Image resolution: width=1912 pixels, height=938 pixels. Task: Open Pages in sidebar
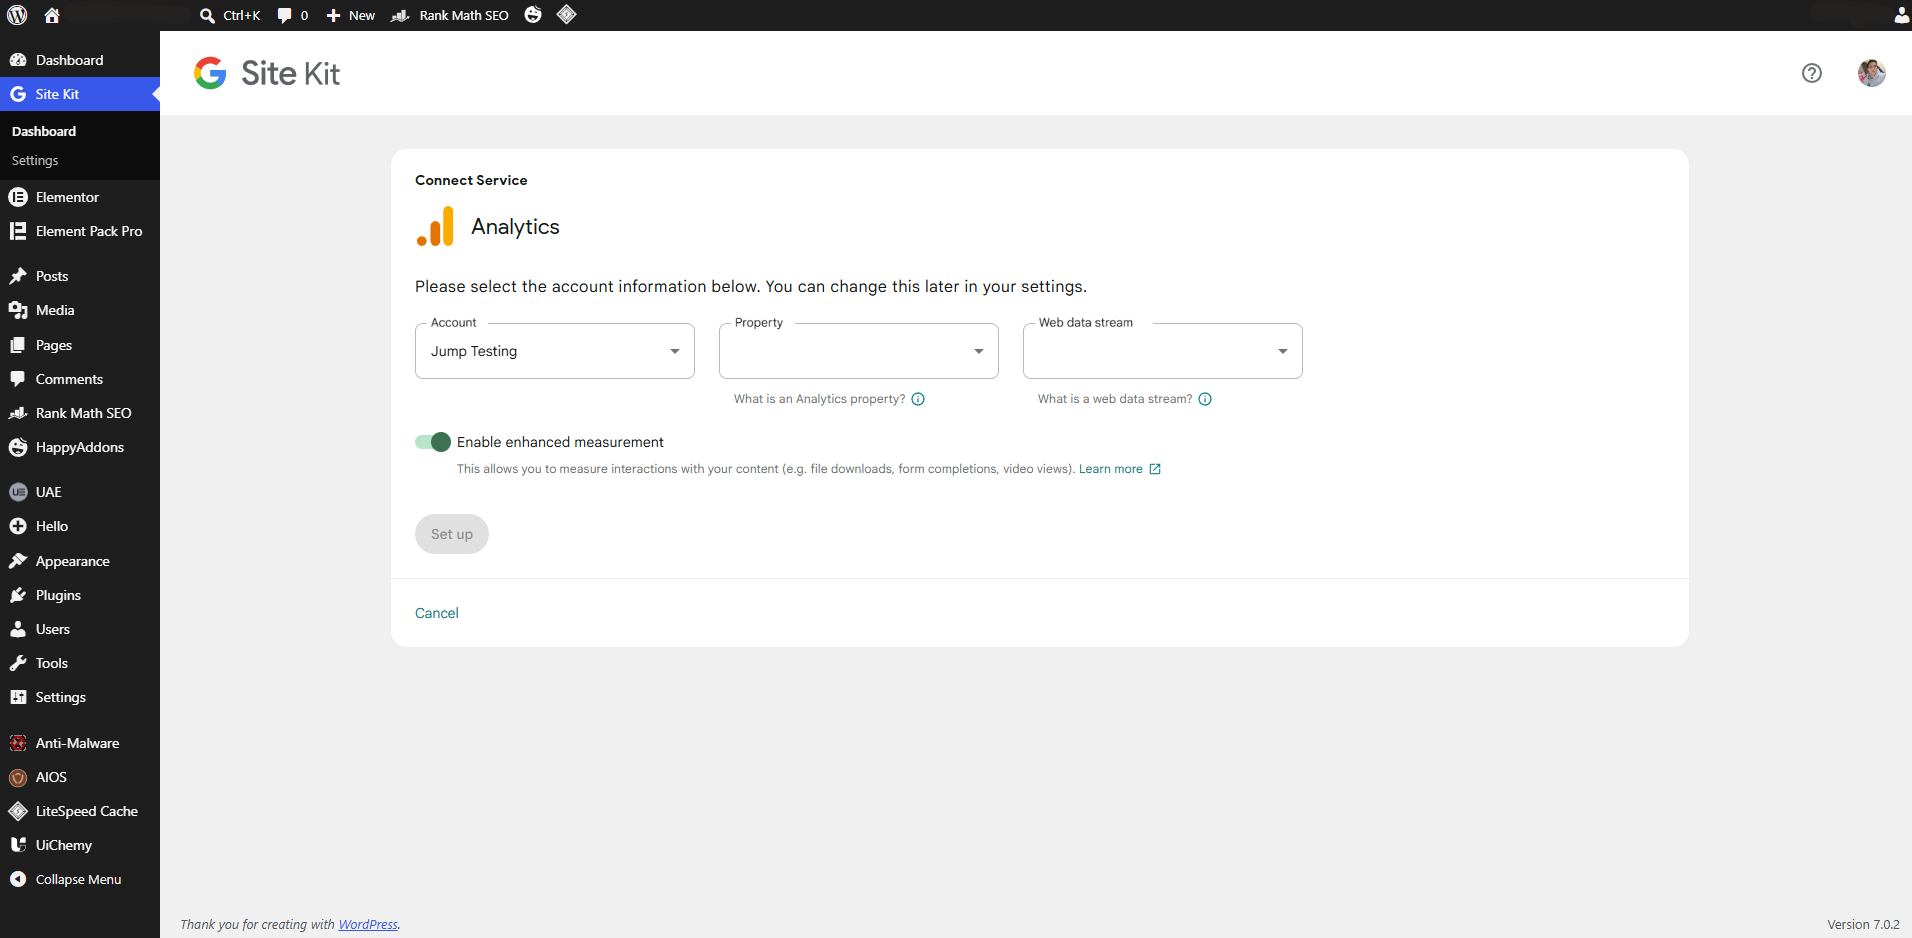tap(80, 345)
